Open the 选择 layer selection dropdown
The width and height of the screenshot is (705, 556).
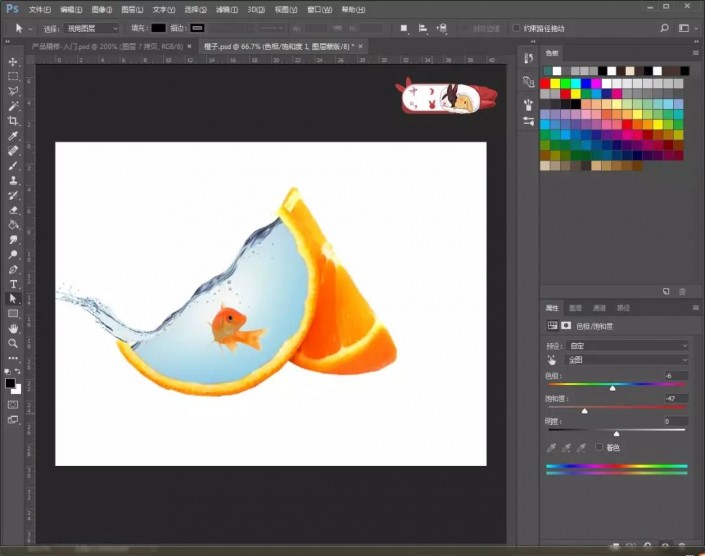click(x=92, y=28)
